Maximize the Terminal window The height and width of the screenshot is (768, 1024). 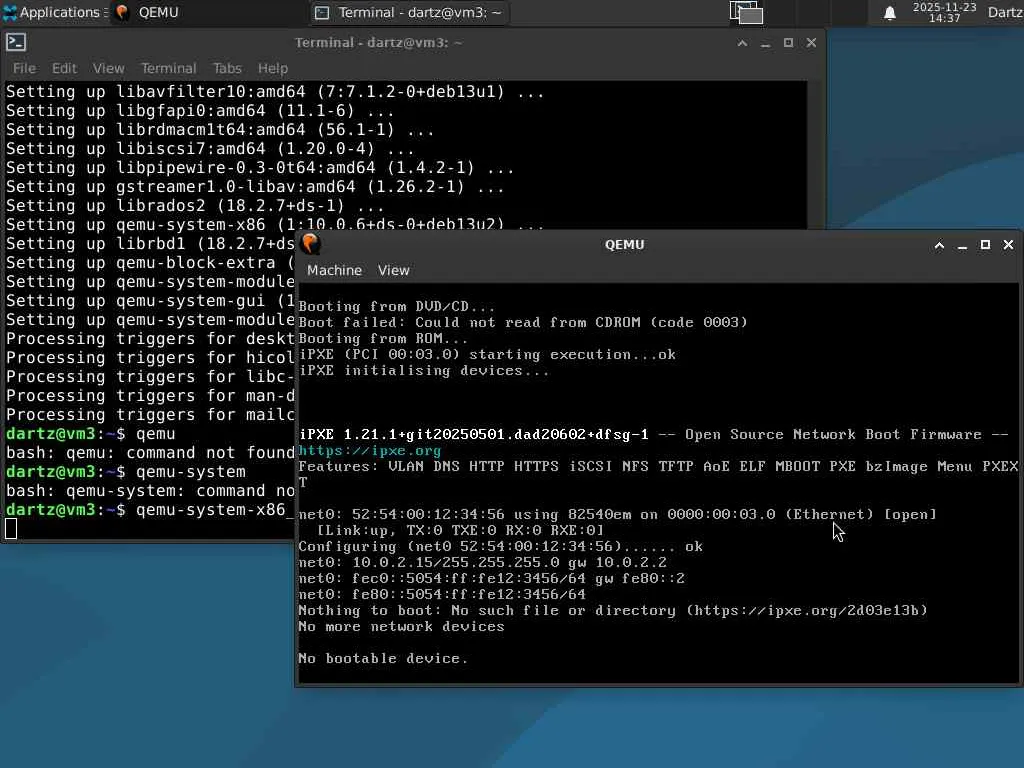click(788, 43)
